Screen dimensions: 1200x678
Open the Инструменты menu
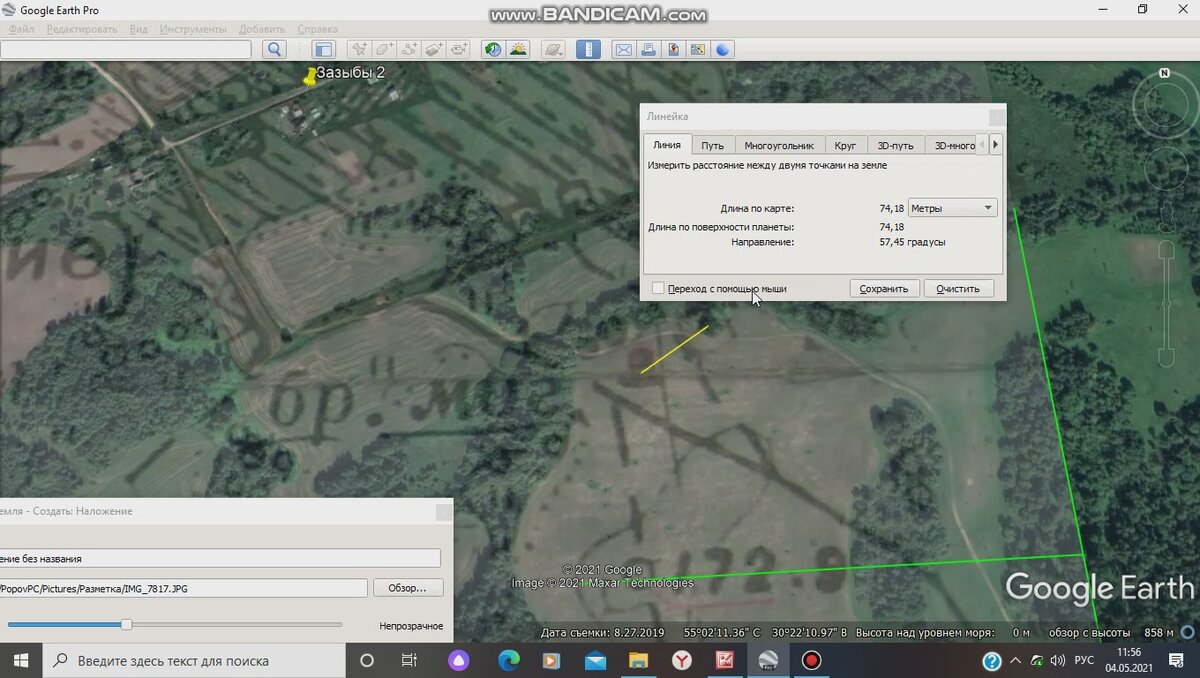click(x=193, y=29)
